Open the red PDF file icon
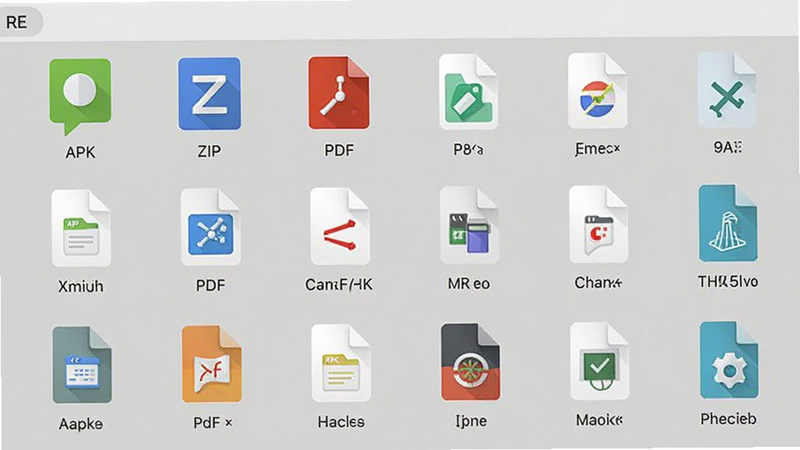 (339, 93)
